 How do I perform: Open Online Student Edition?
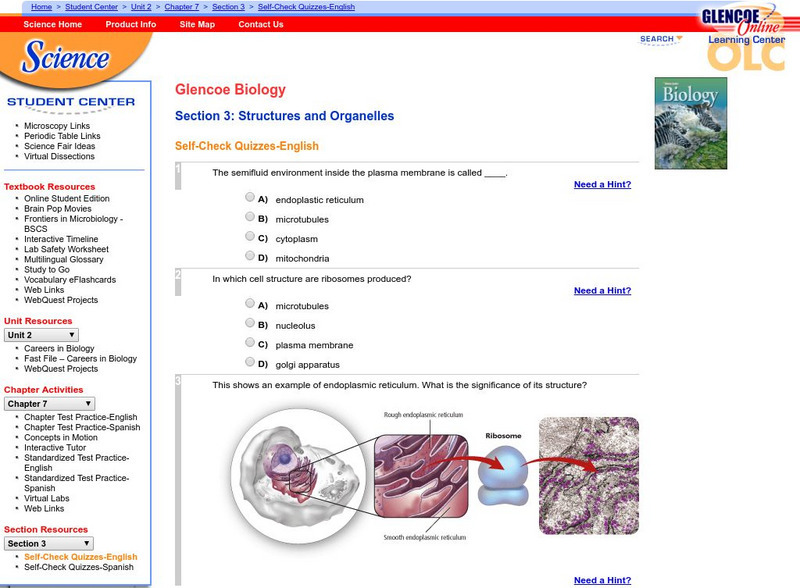tap(67, 198)
